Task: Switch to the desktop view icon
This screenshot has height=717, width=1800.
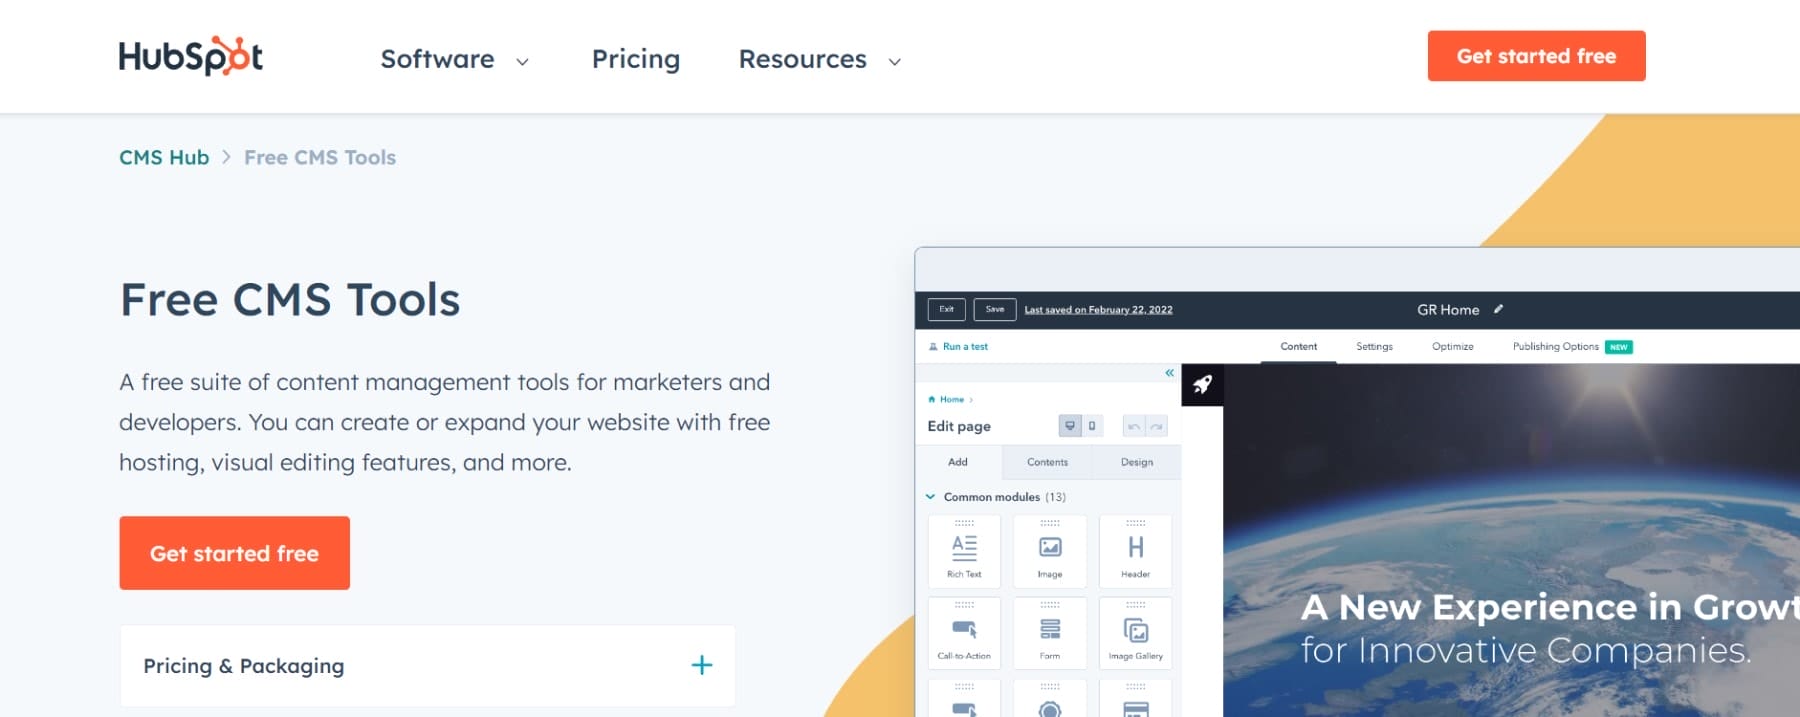Action: click(1070, 426)
